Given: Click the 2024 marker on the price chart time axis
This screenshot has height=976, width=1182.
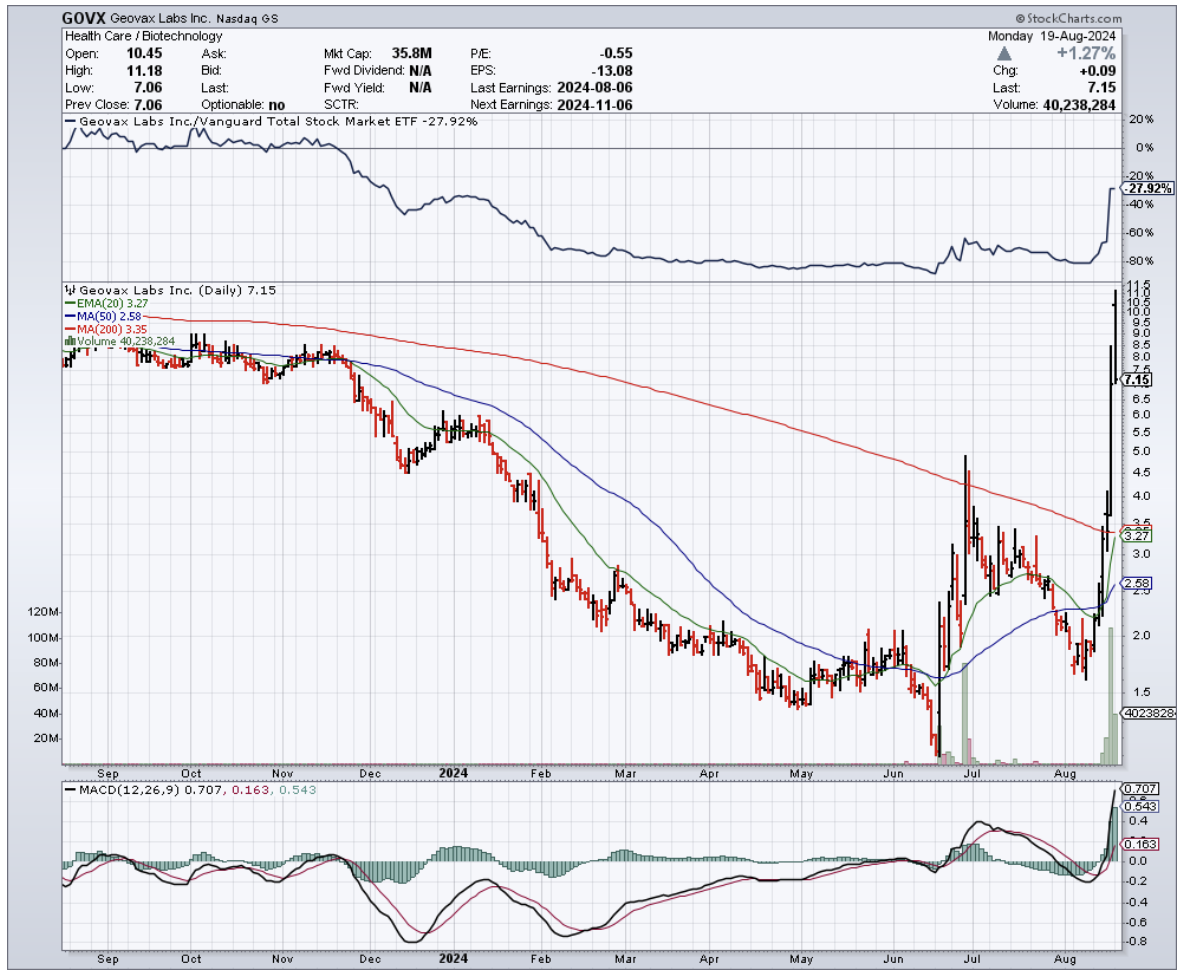Looking at the screenshot, I should [454, 773].
